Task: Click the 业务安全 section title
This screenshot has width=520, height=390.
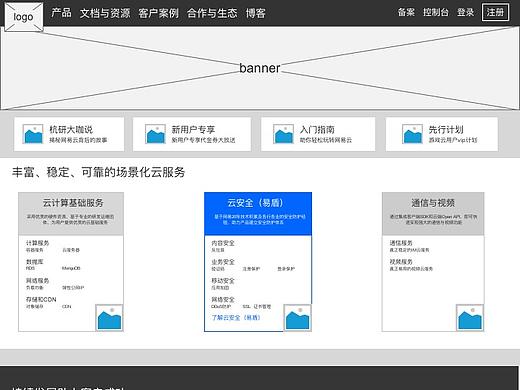Action: pyautogui.click(x=223, y=262)
